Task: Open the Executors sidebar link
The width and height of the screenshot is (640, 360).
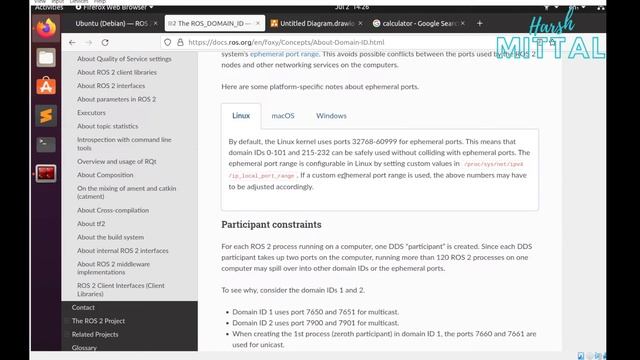Action: pos(91,113)
